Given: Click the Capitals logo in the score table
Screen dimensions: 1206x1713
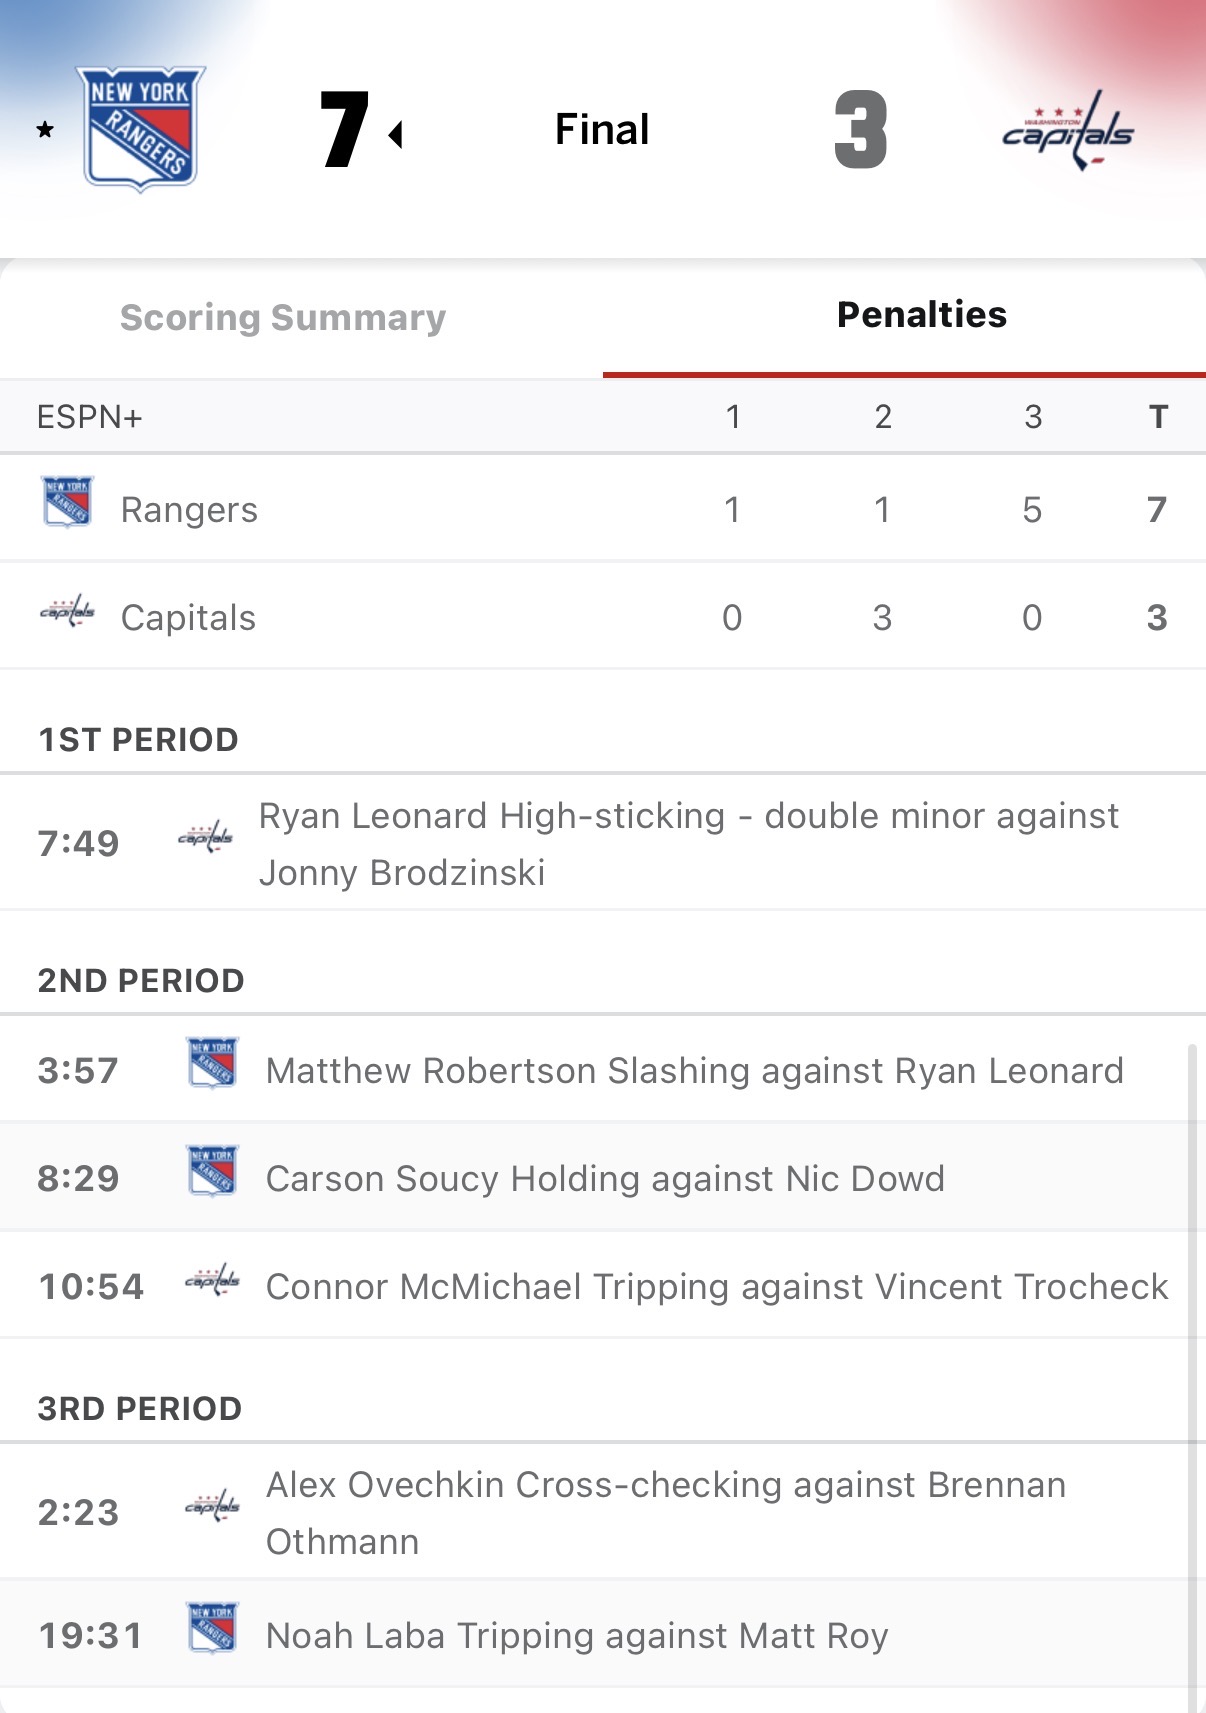Looking at the screenshot, I should click(68, 610).
